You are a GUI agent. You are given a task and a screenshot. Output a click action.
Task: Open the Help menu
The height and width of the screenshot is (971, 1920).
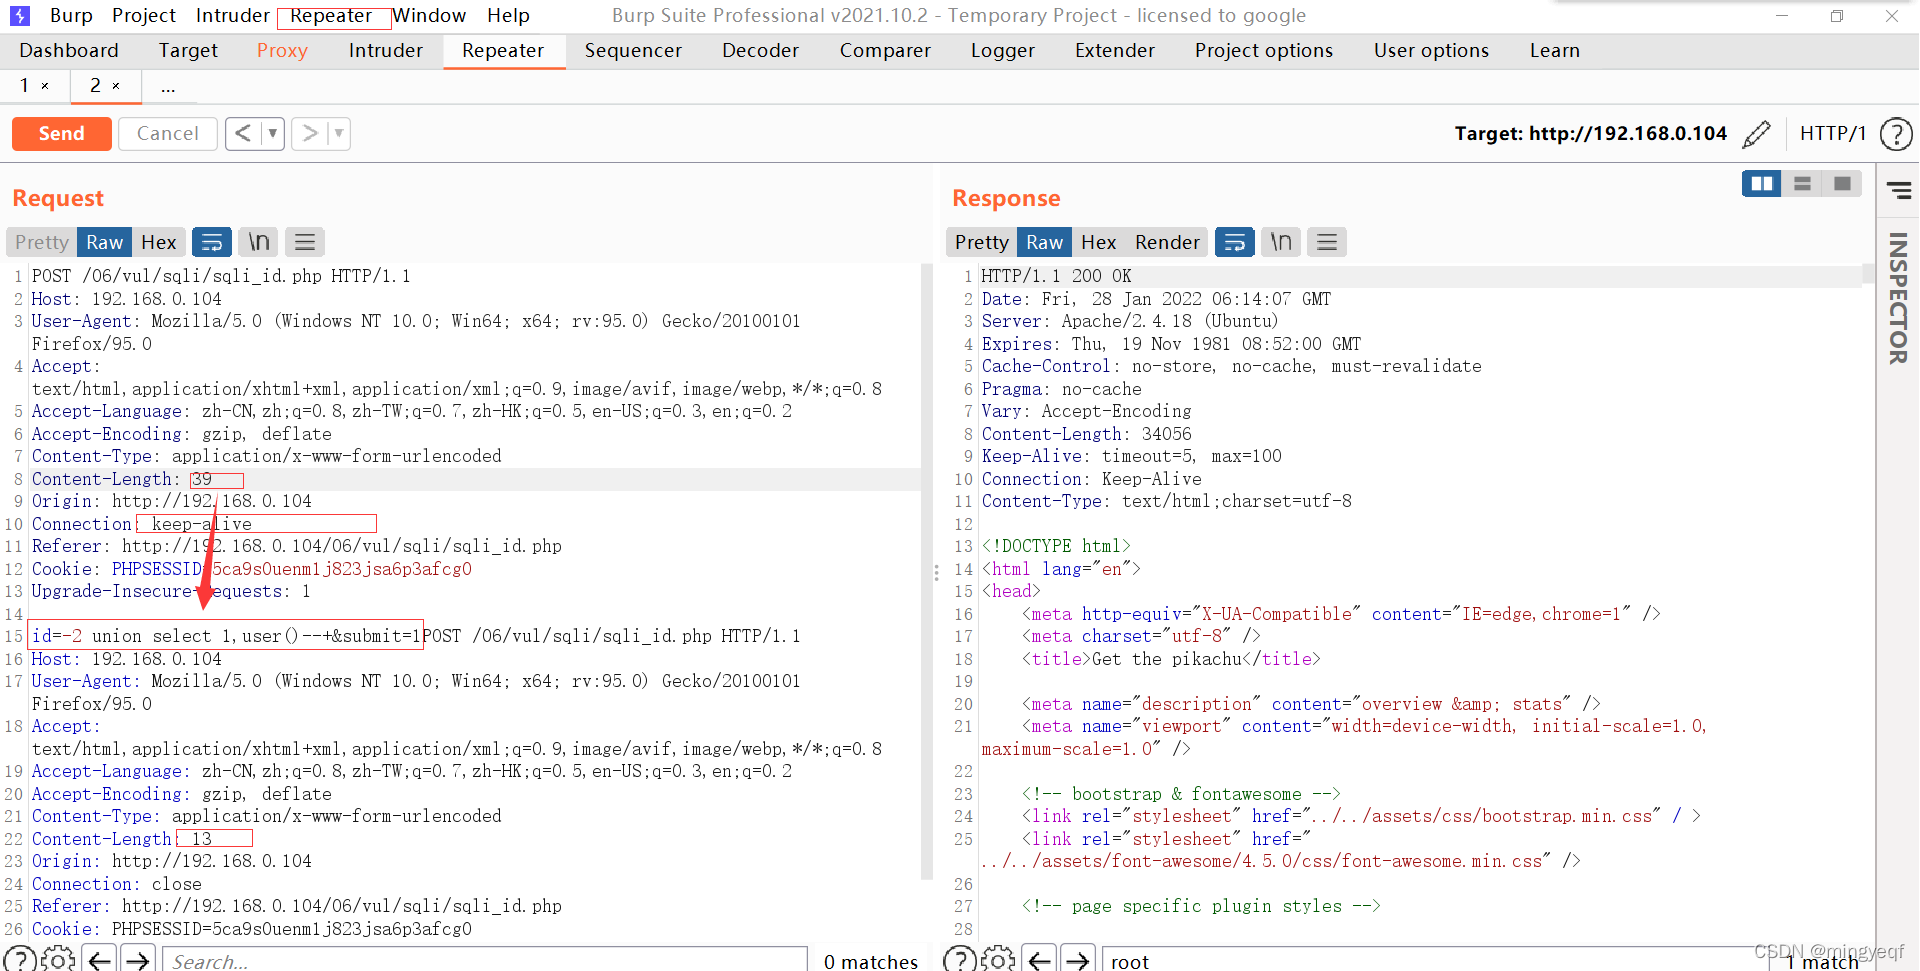[508, 16]
